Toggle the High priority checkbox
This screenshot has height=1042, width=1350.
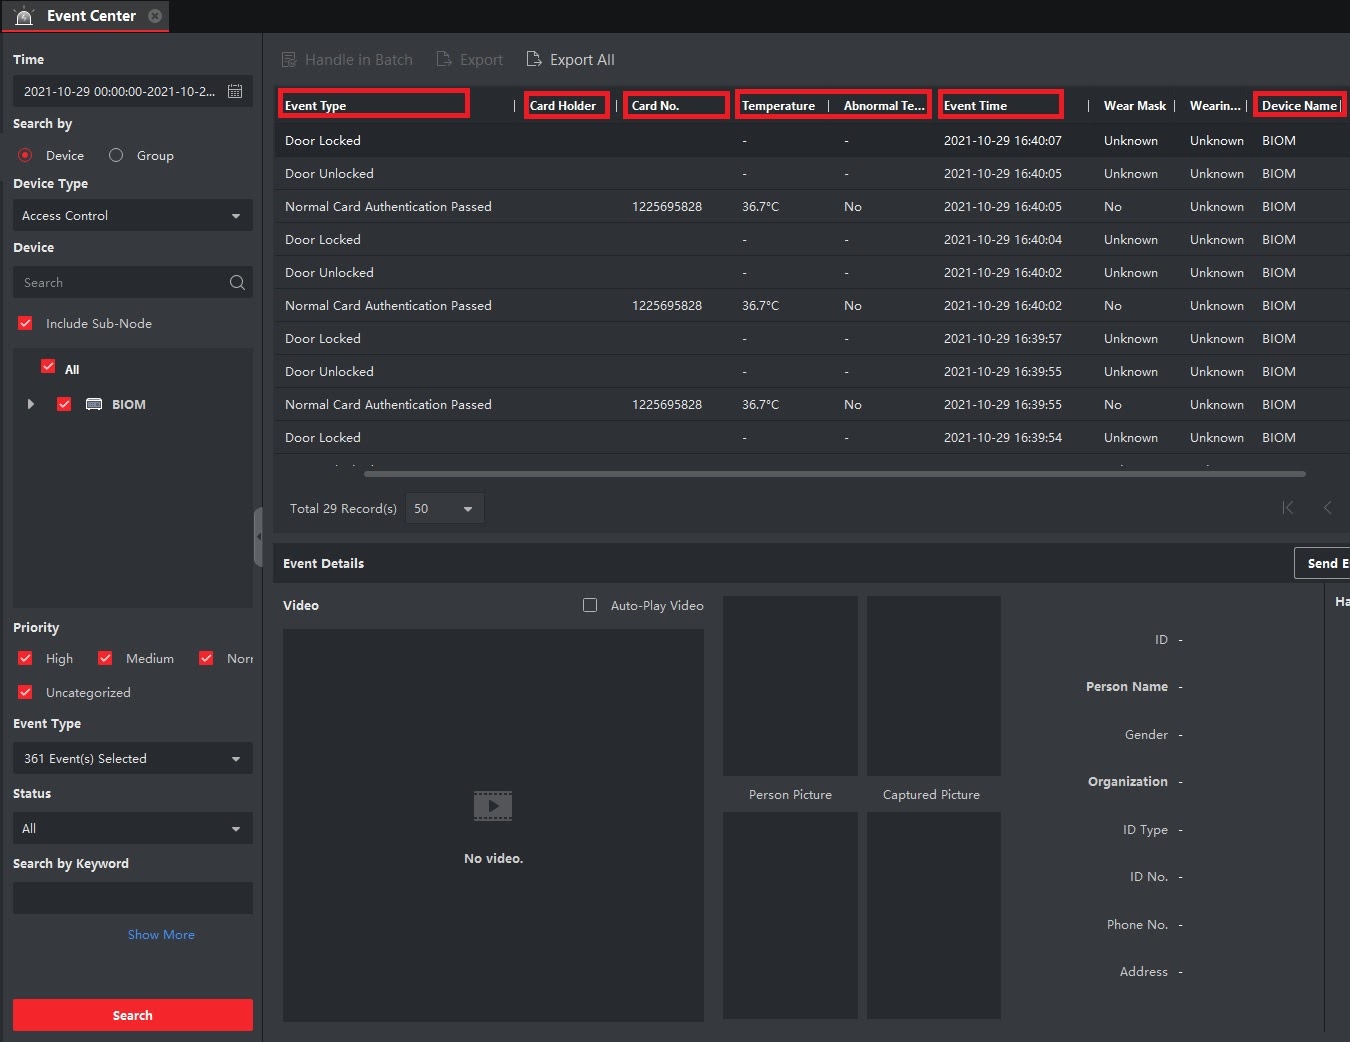click(x=25, y=658)
